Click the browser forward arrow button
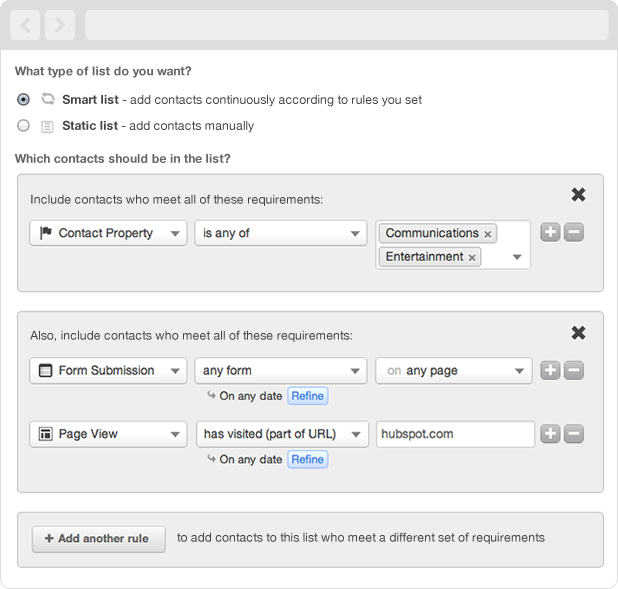618x589 pixels. (59, 25)
